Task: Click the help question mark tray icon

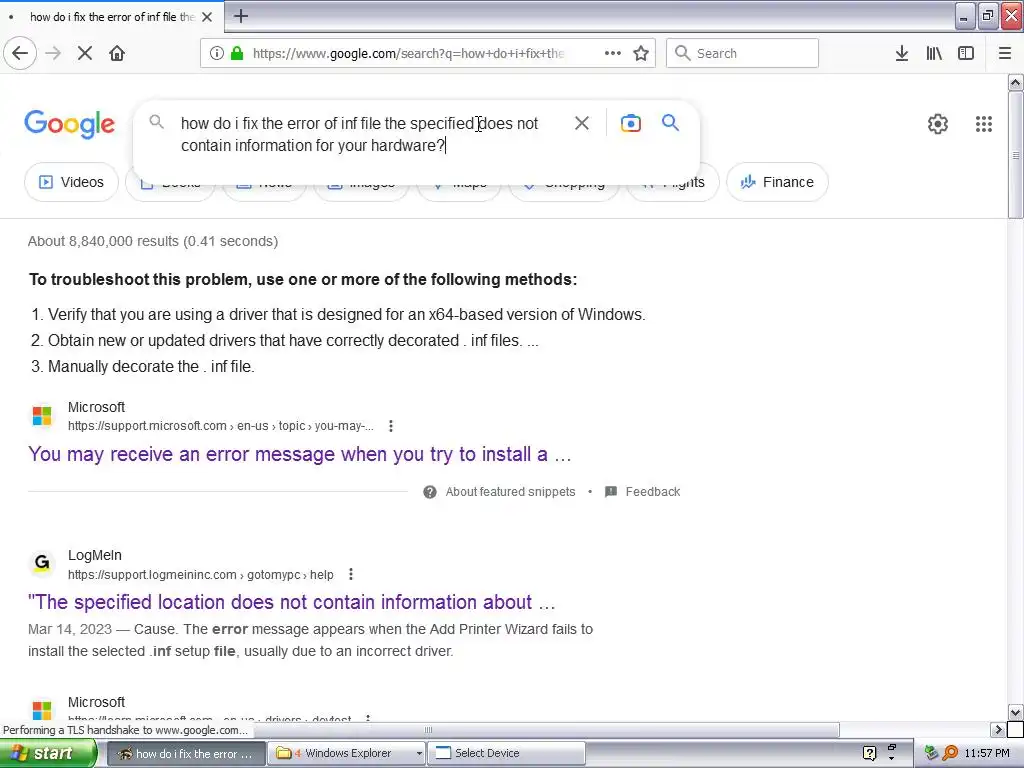Action: 869,754
